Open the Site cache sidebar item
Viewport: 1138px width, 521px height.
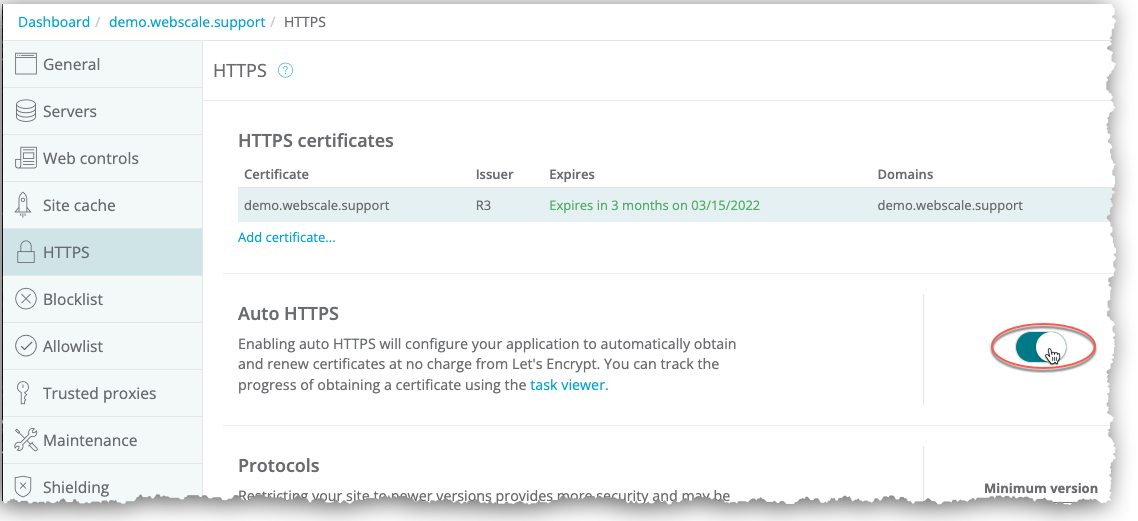pyautogui.click(x=79, y=205)
